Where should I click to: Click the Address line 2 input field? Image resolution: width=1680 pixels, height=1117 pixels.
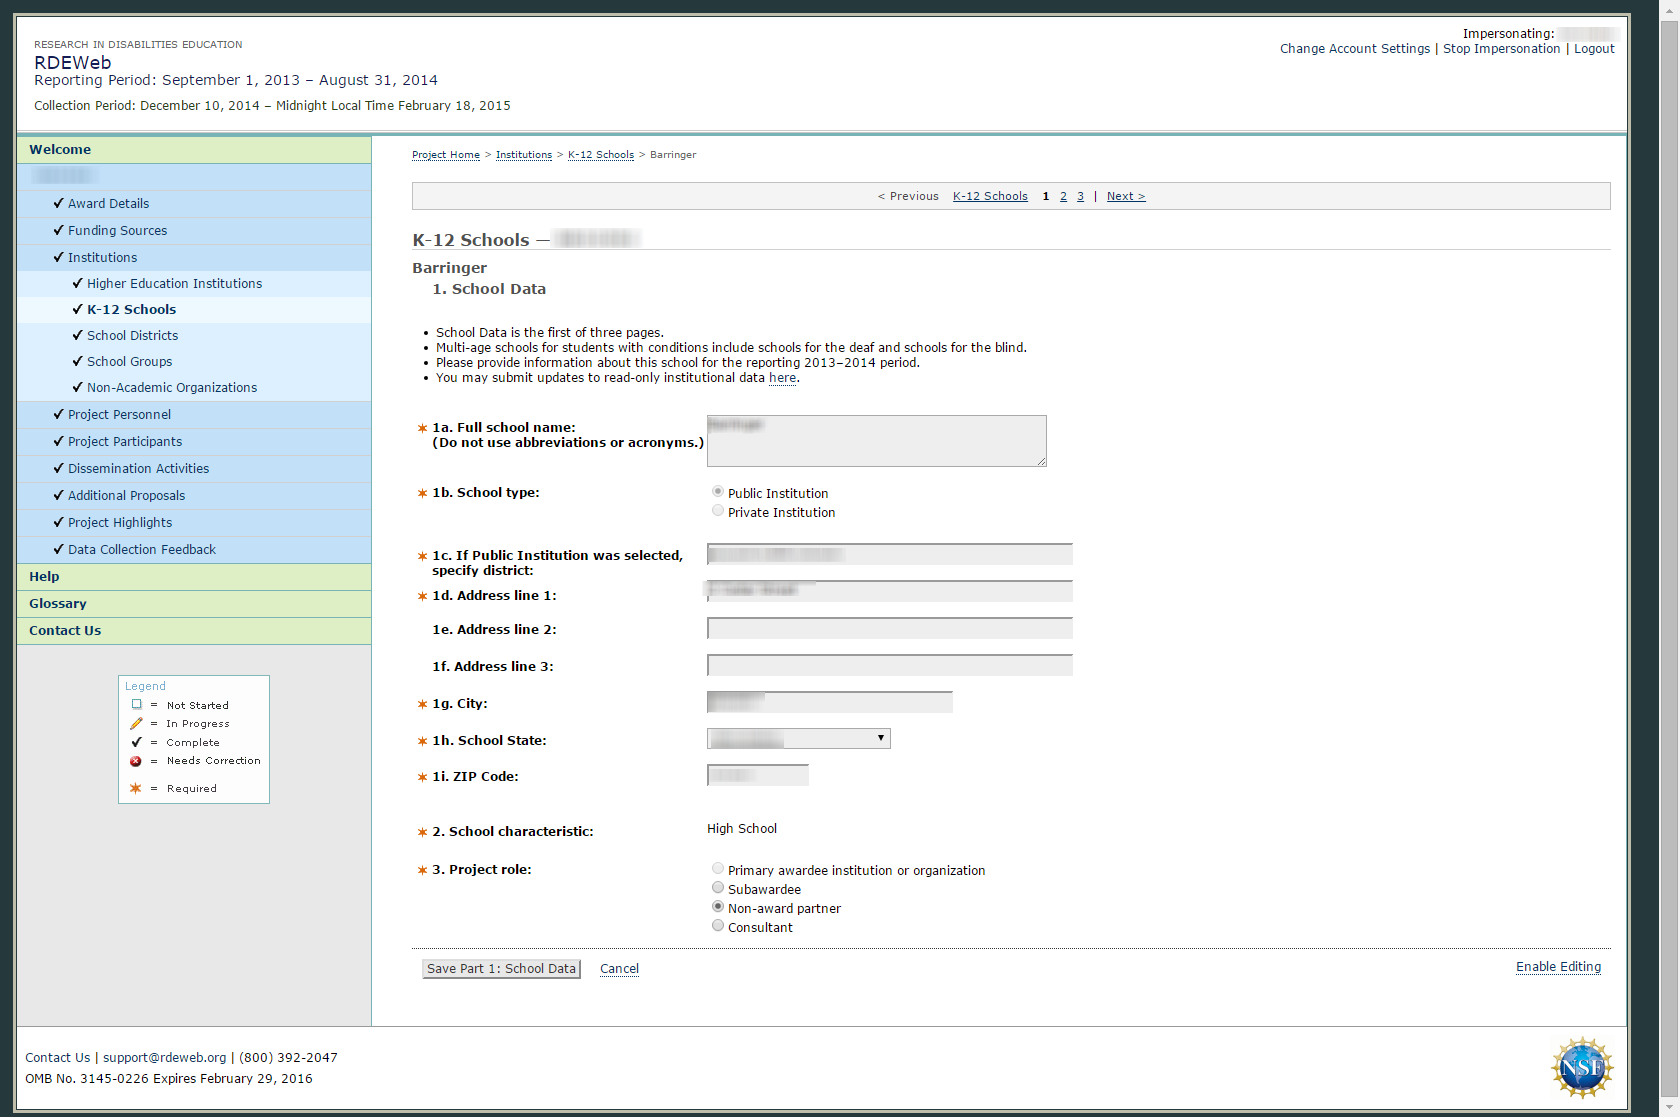(889, 628)
